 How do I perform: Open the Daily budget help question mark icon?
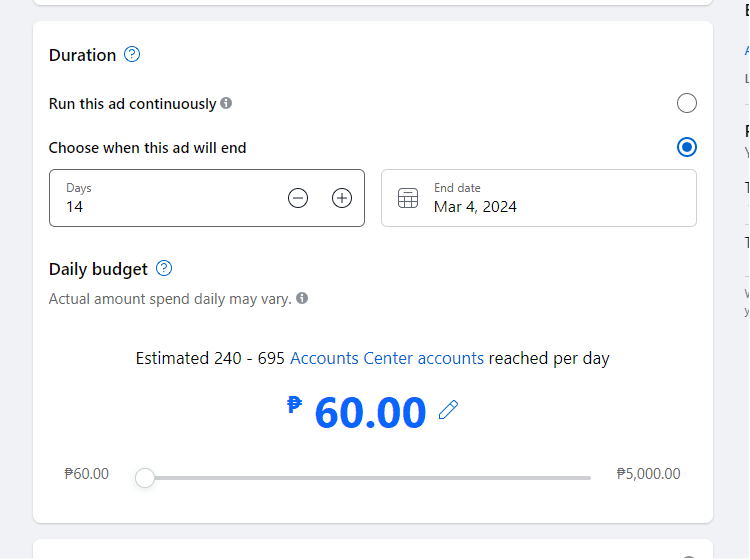coord(164,268)
